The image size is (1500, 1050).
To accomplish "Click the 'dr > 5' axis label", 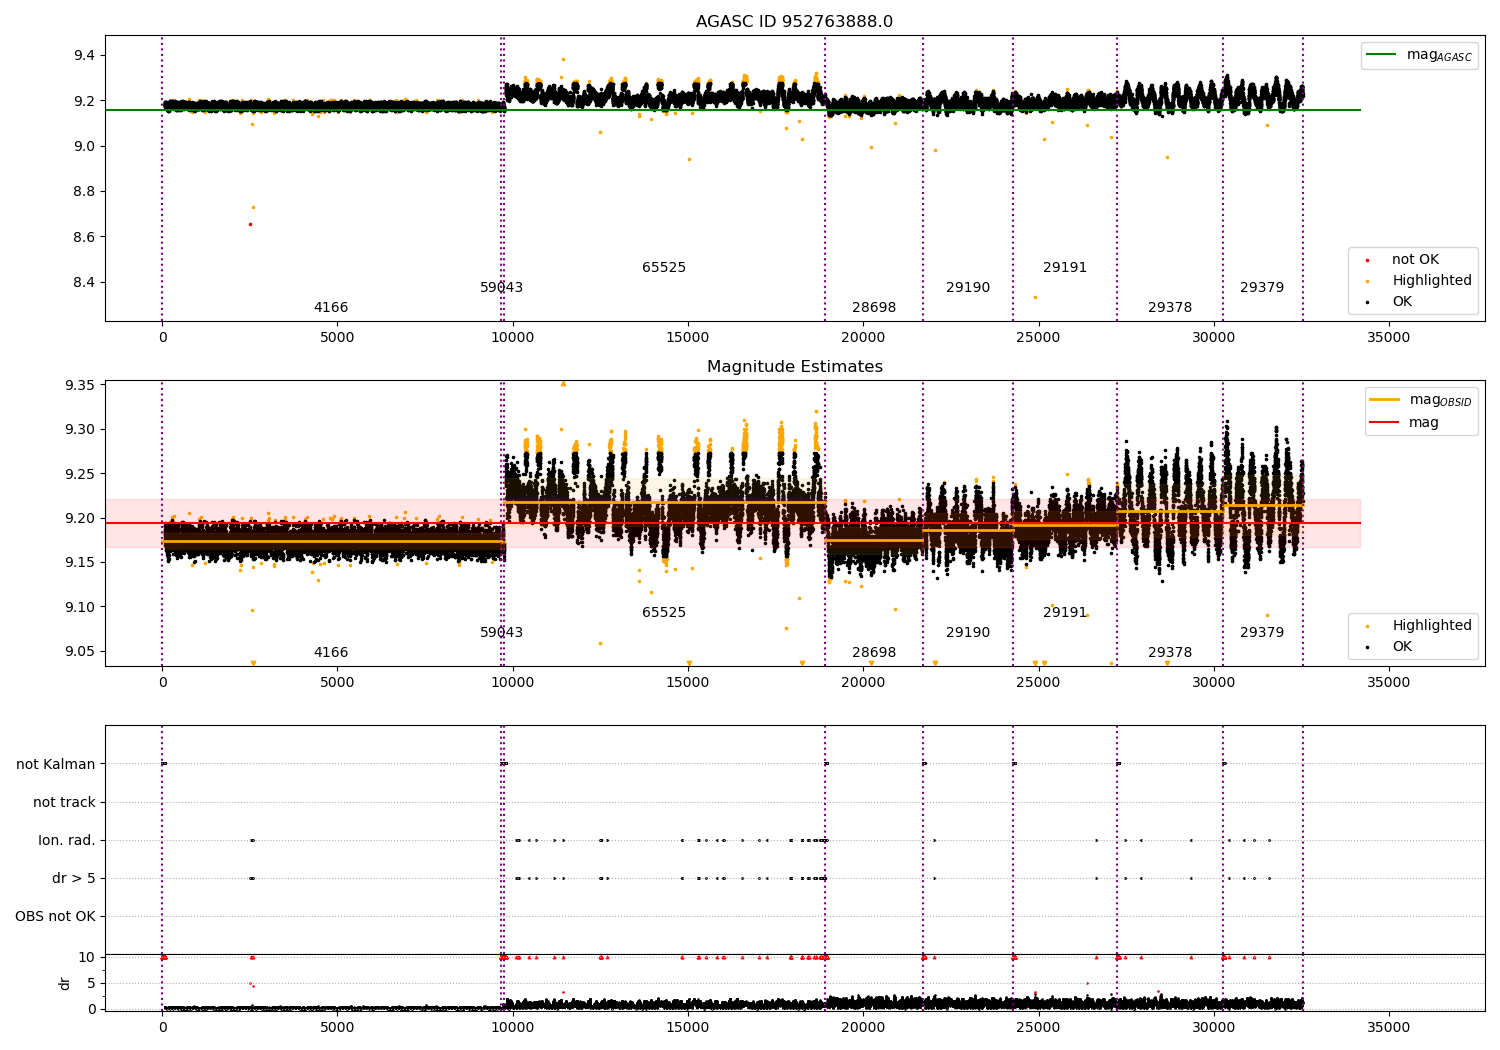I will coord(74,879).
